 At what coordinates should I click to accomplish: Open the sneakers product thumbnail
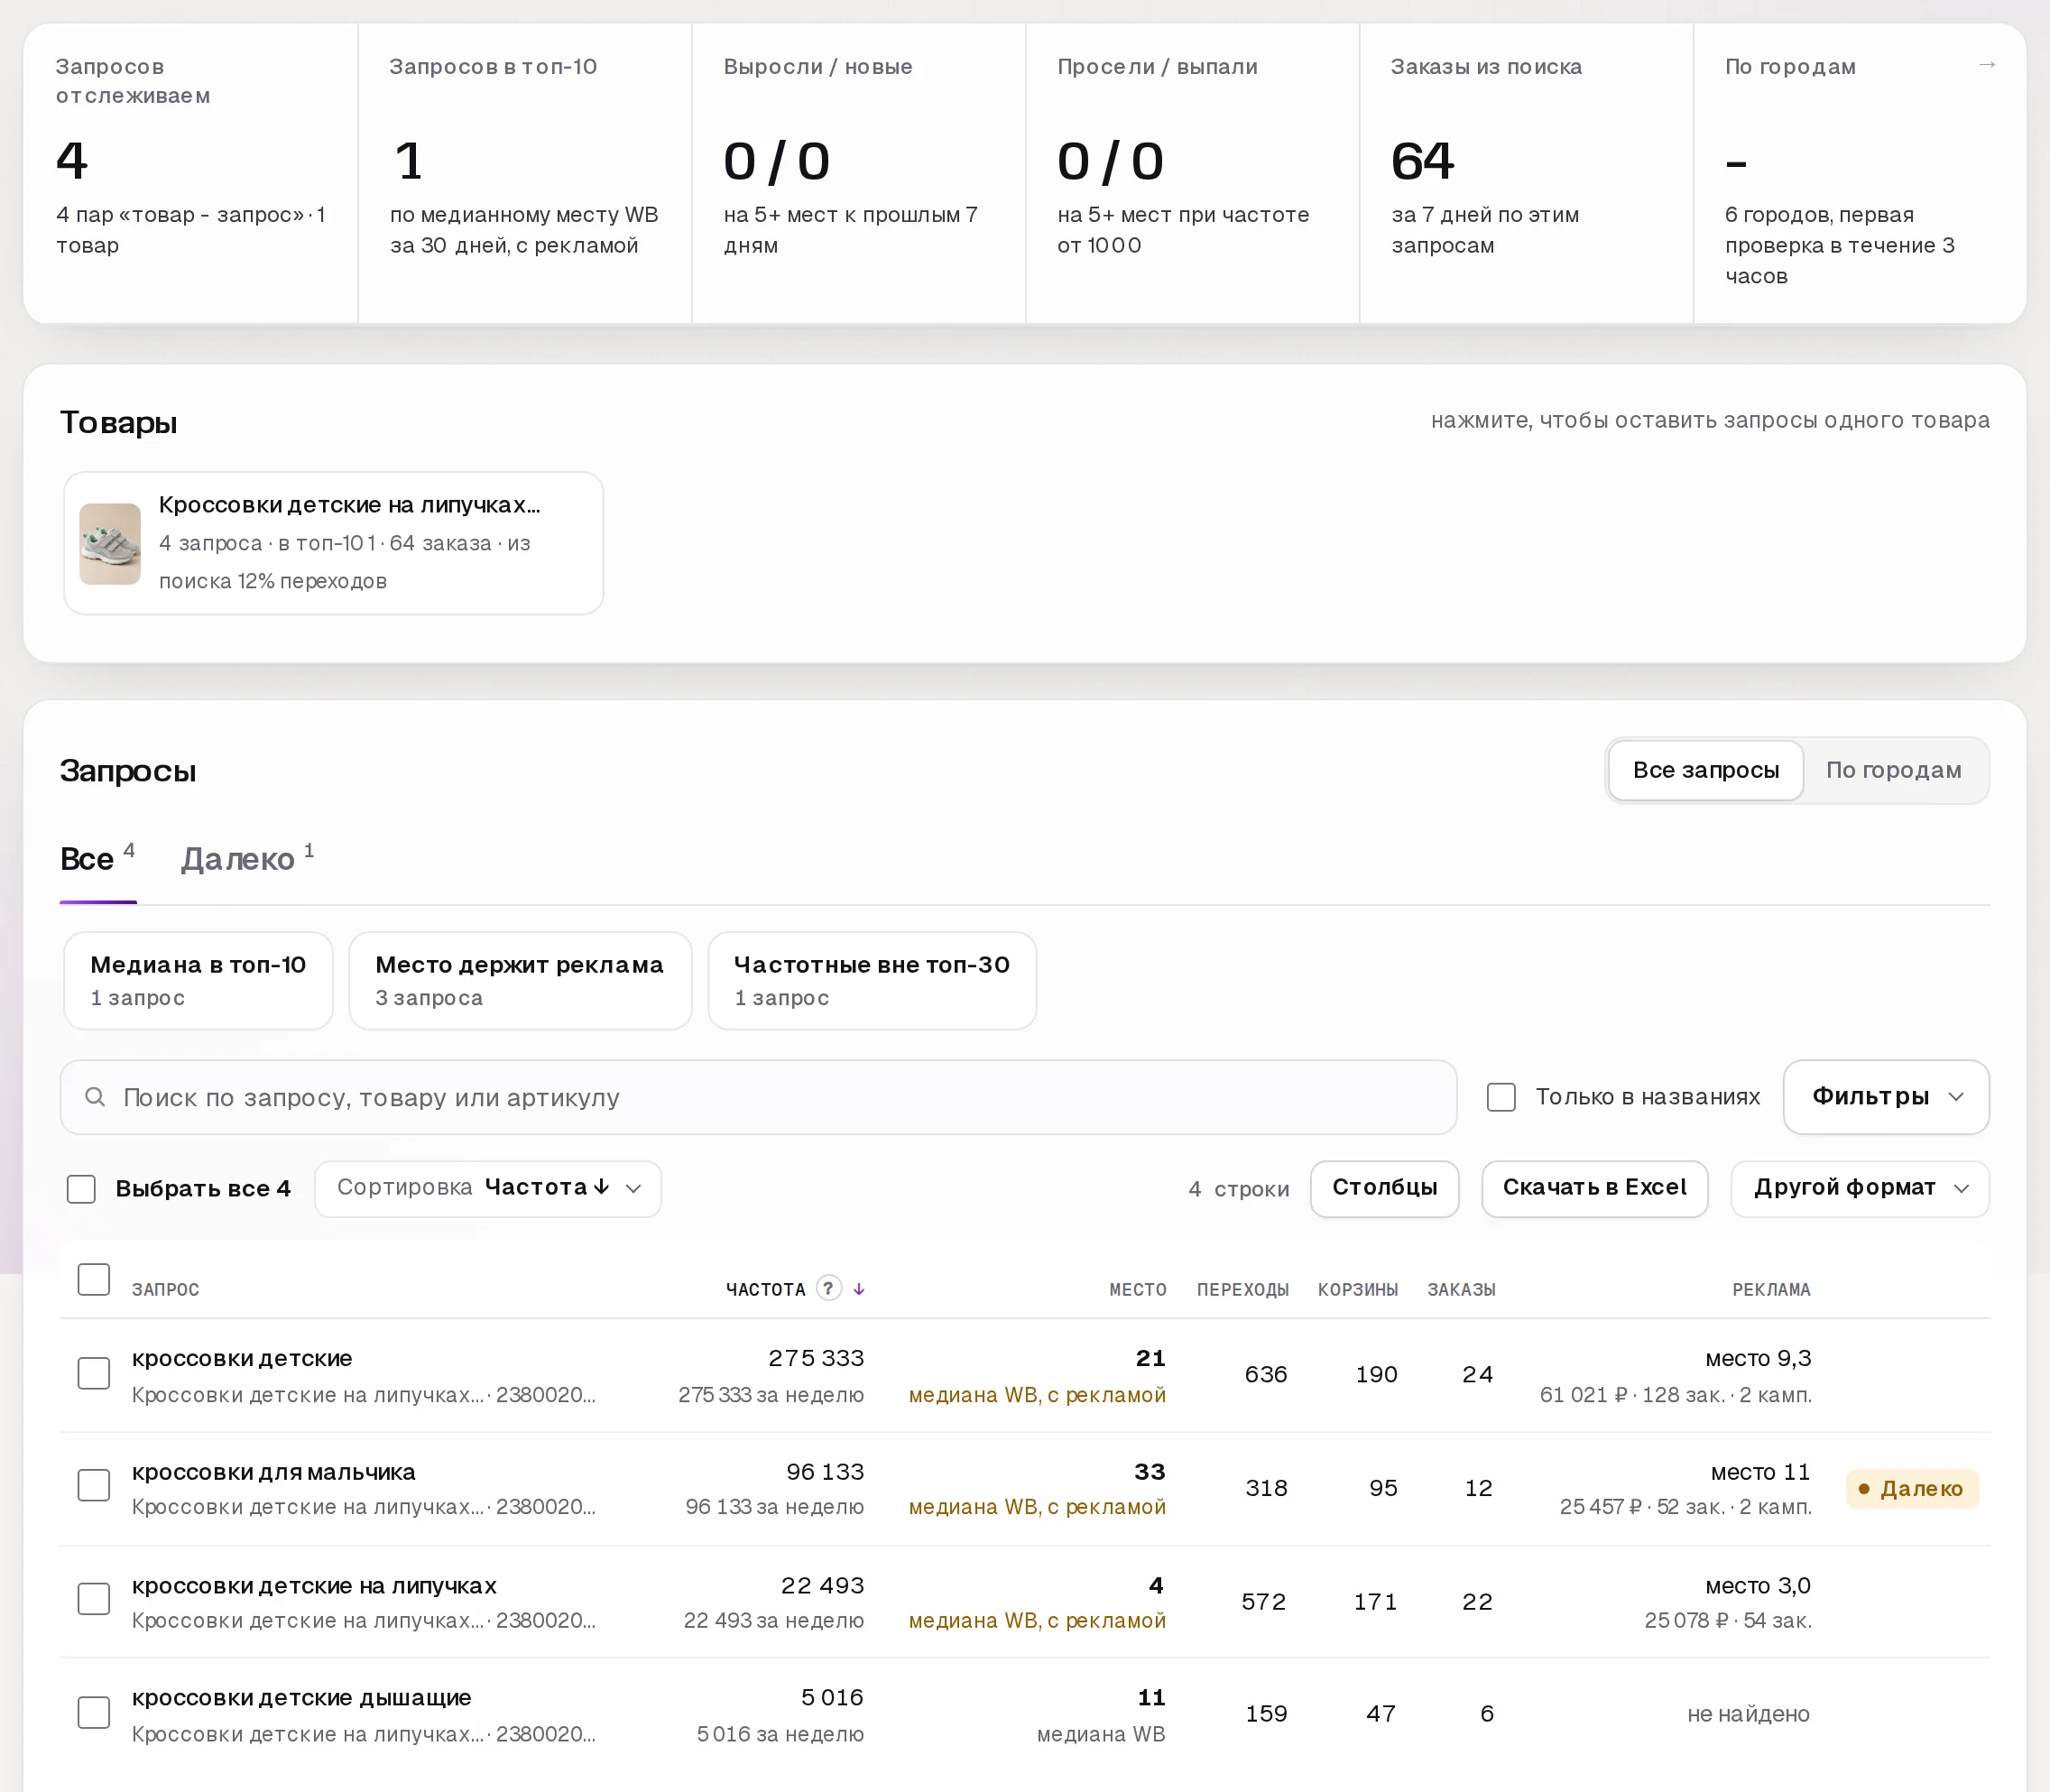pyautogui.click(x=110, y=543)
